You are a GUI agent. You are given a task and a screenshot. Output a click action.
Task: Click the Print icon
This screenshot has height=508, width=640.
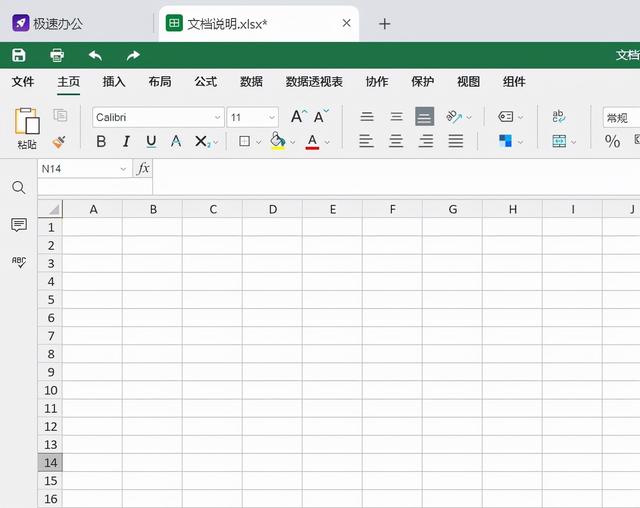coord(57,55)
